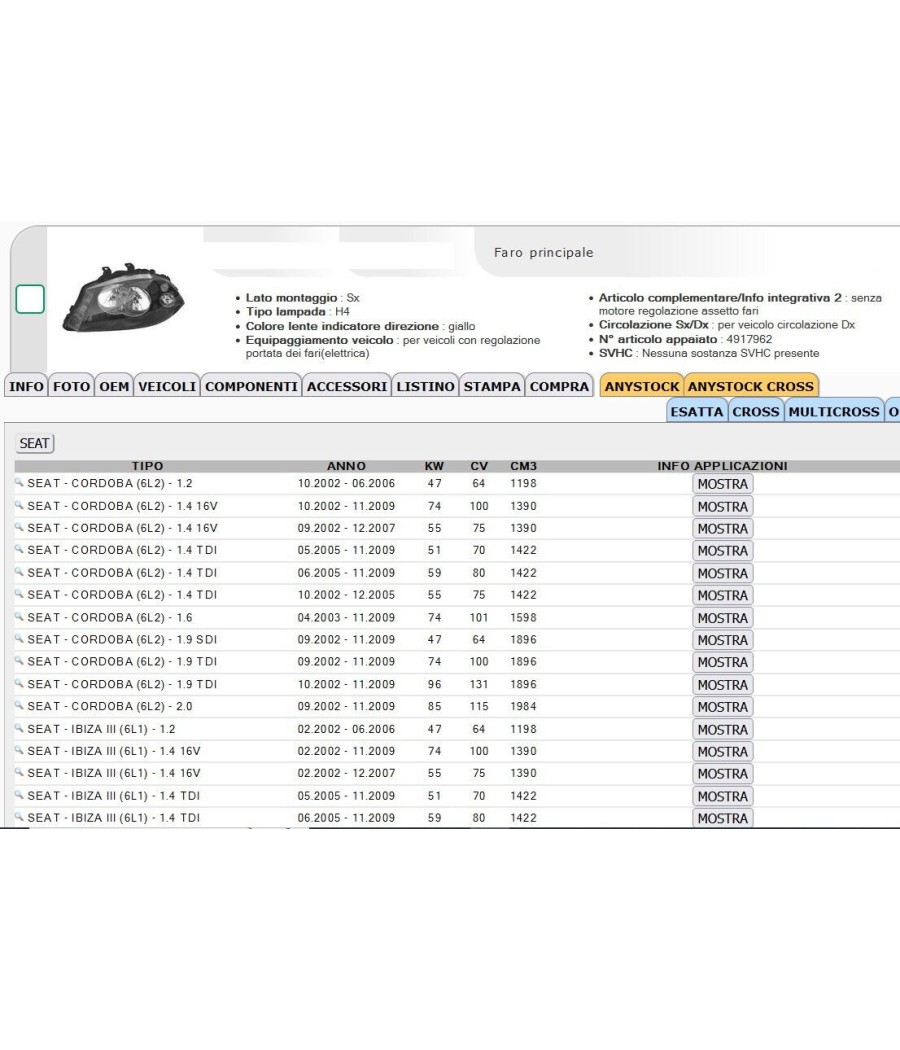Screen dimensions: 900x1050
Task: Select the blue ESATTA tab
Action: [696, 411]
